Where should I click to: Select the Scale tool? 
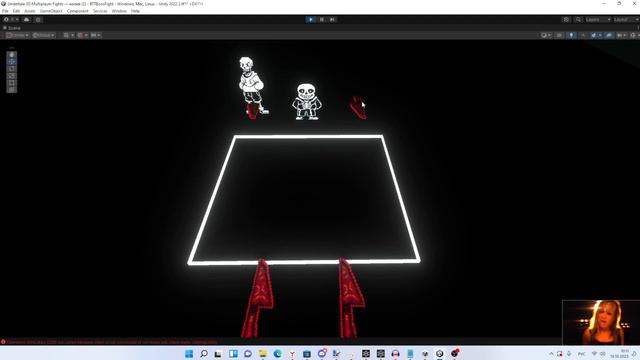(x=12, y=76)
